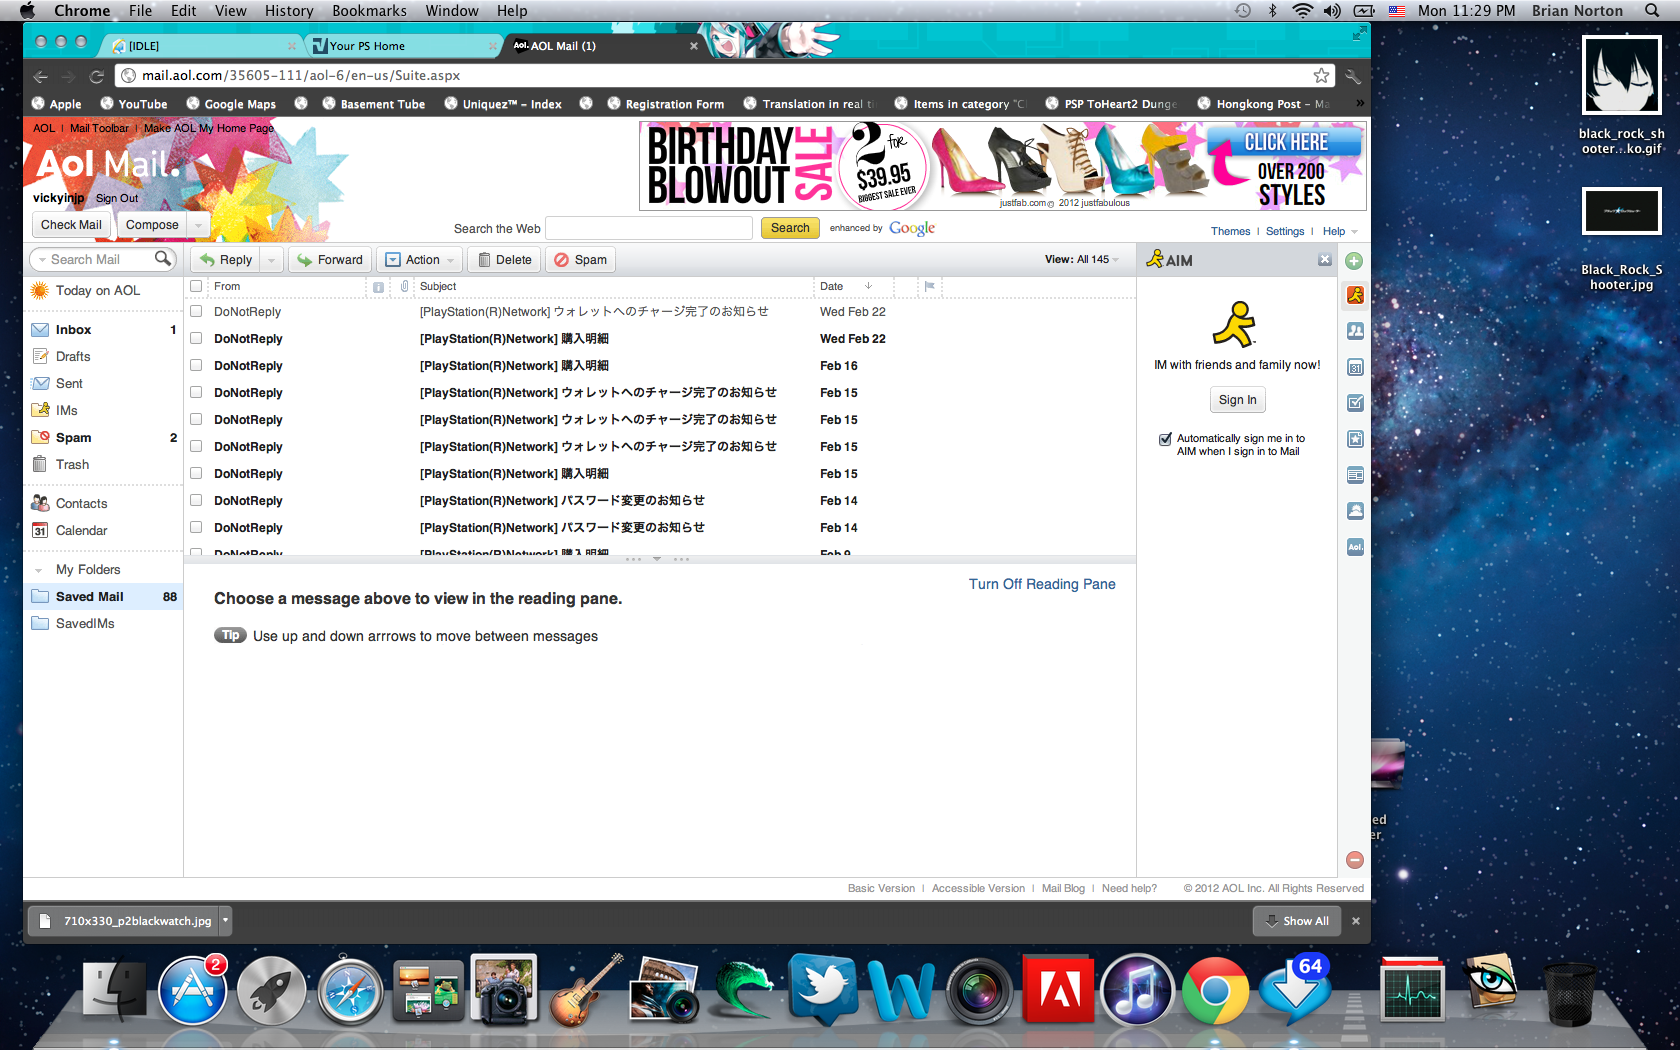The height and width of the screenshot is (1050, 1680).
Task: Open the YouTube bookmark
Action: pyautogui.click(x=133, y=104)
